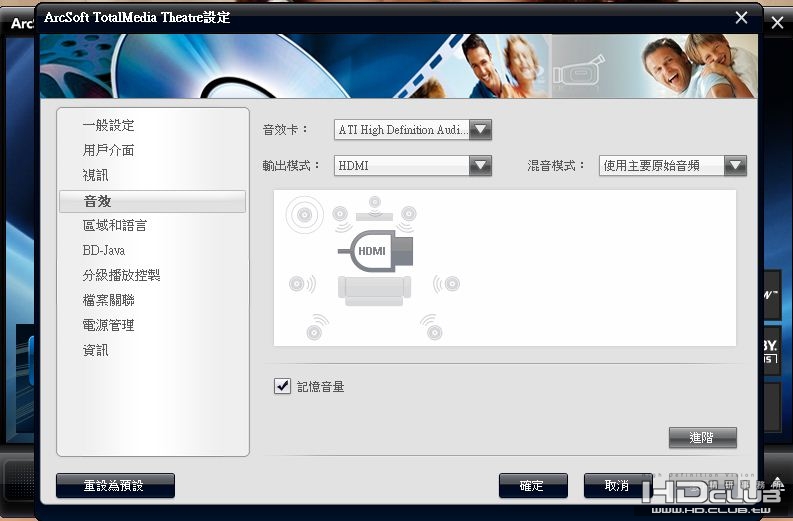Close the background ArcSoft player window
Image resolution: width=793 pixels, height=521 pixels.
777,22
